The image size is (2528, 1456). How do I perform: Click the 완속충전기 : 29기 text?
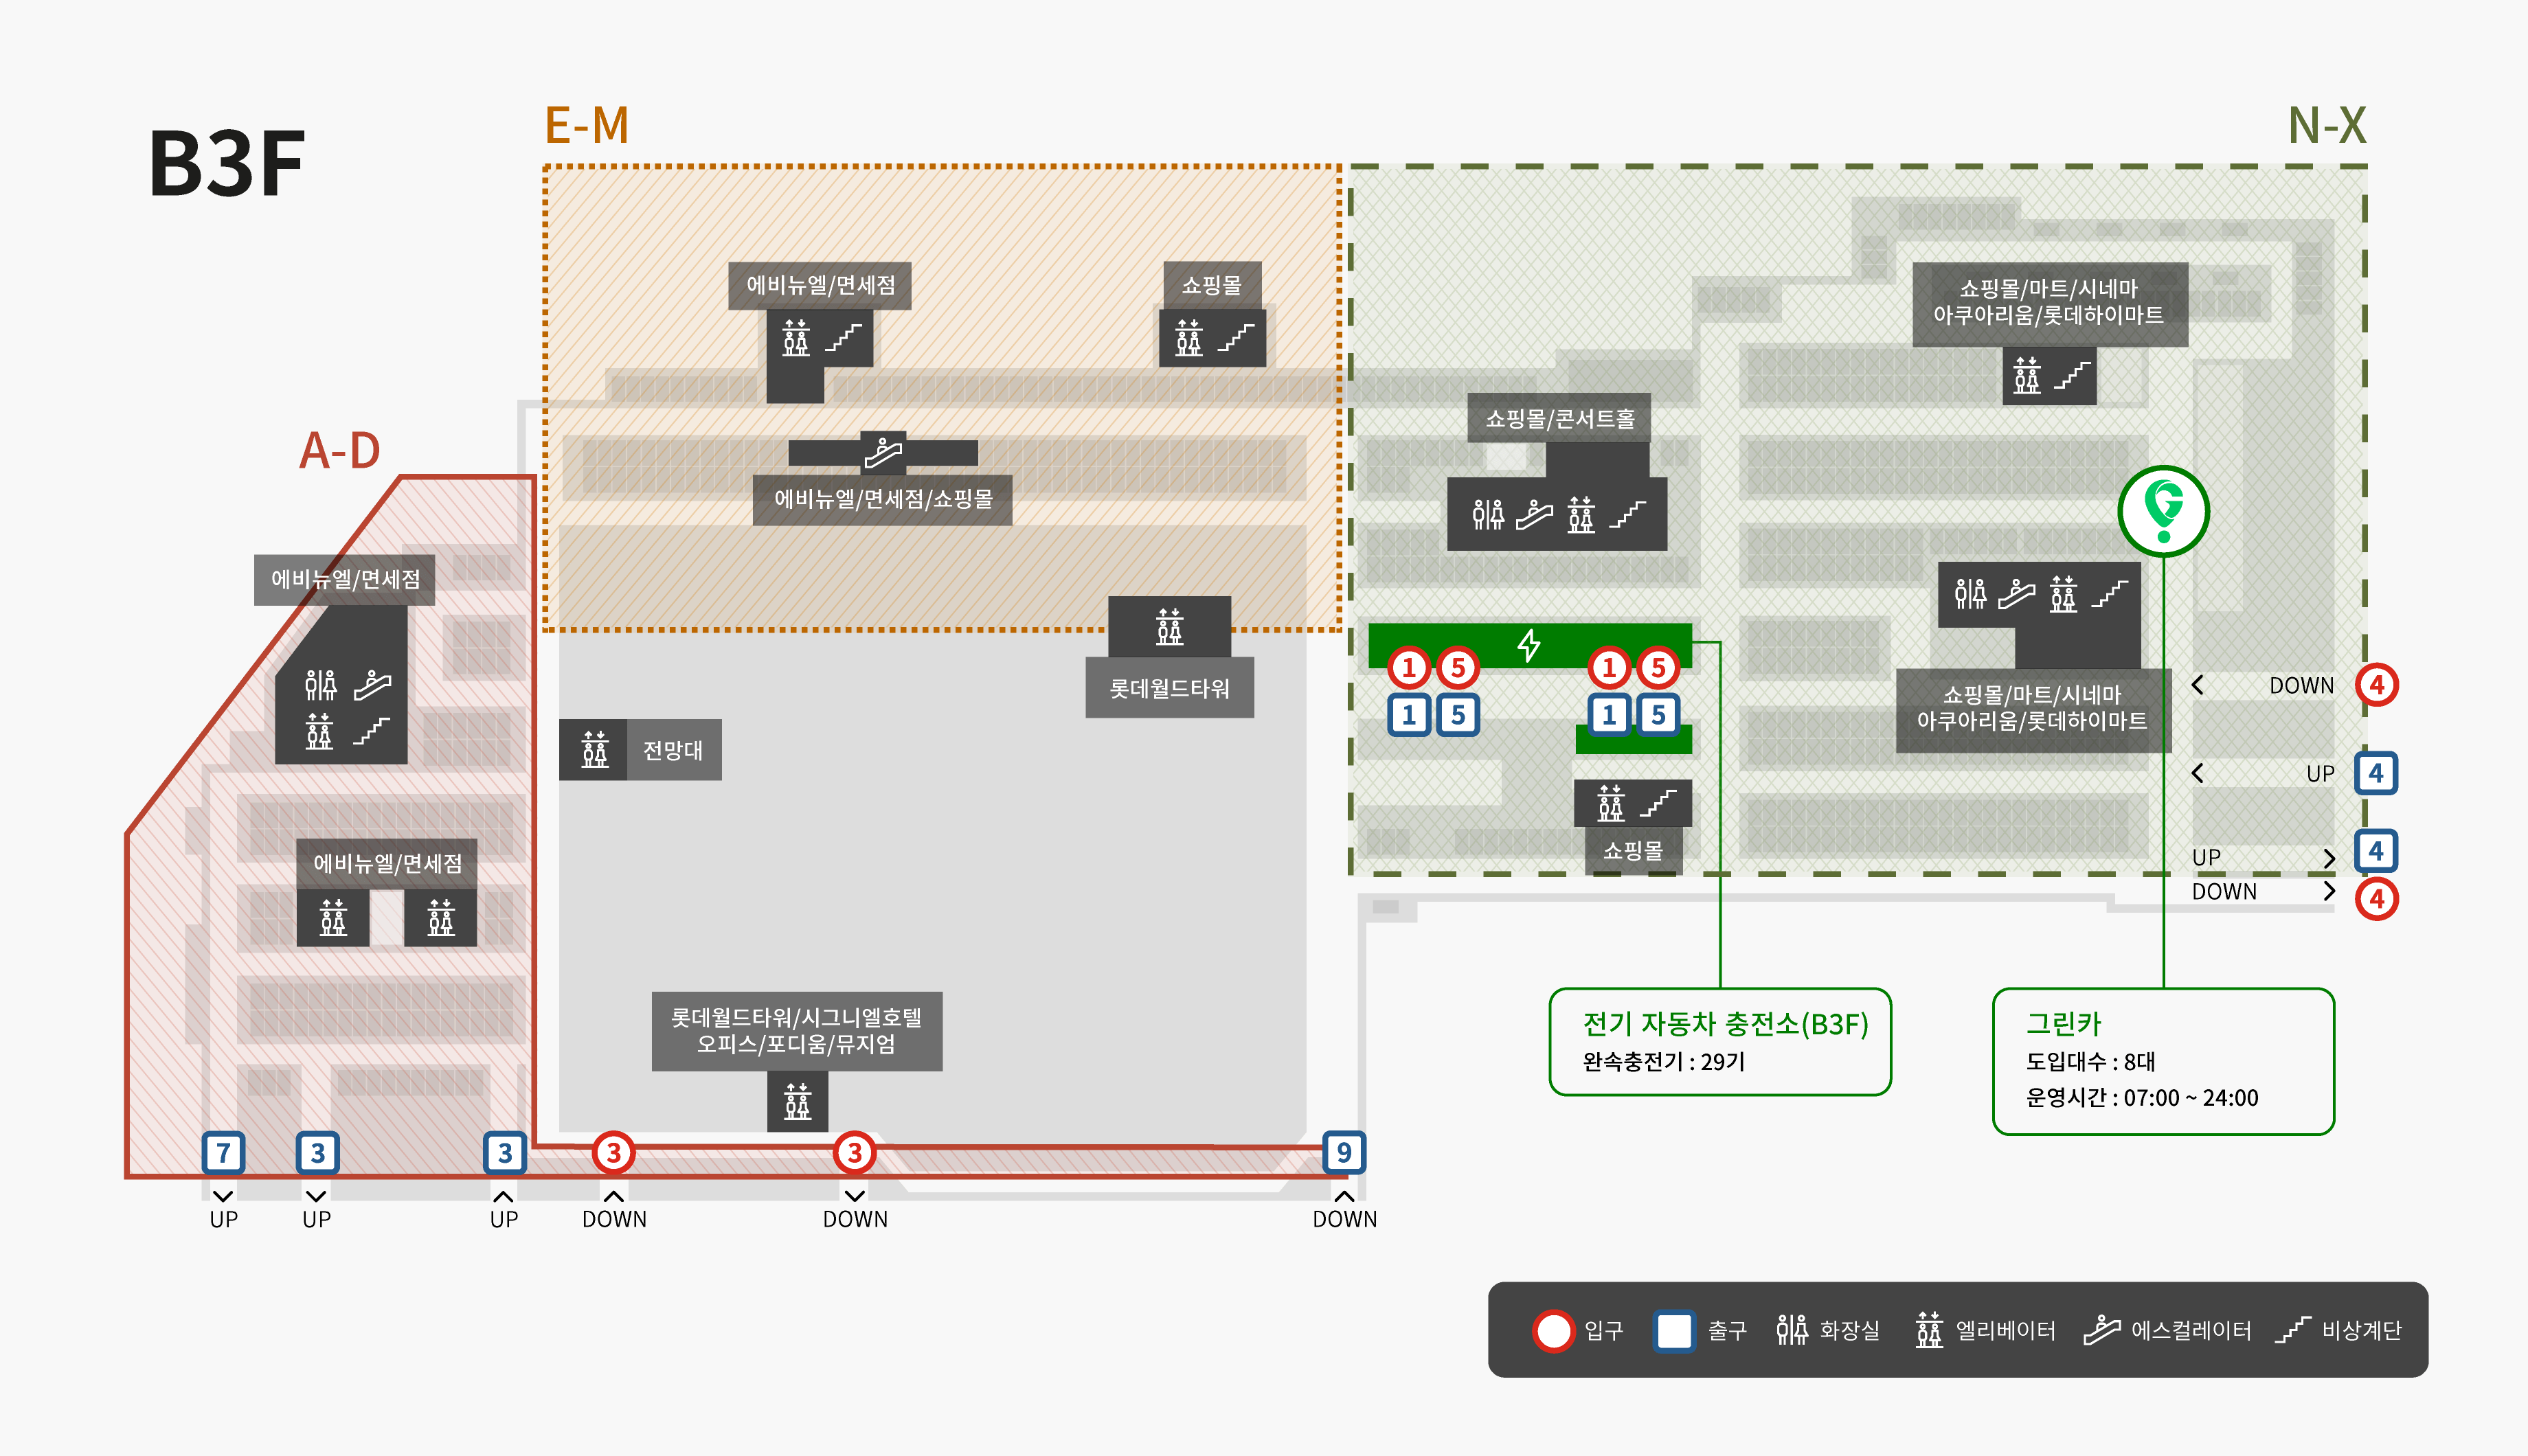click(x=1663, y=1062)
